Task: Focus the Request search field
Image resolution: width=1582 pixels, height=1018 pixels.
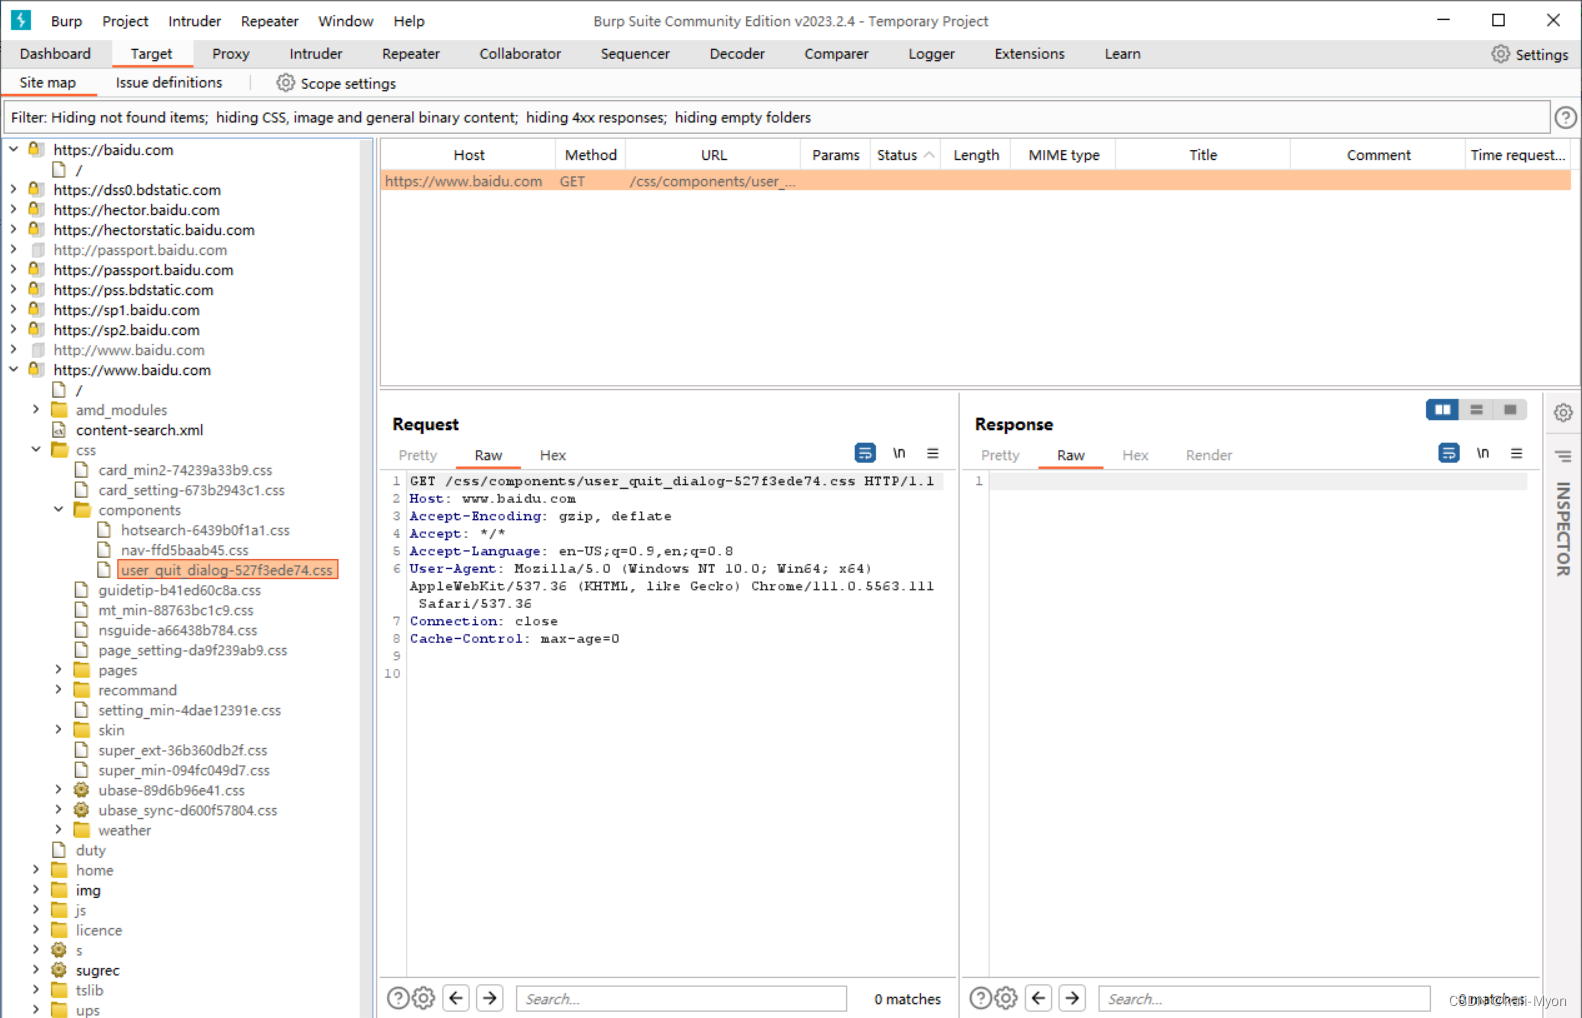Action: click(681, 998)
